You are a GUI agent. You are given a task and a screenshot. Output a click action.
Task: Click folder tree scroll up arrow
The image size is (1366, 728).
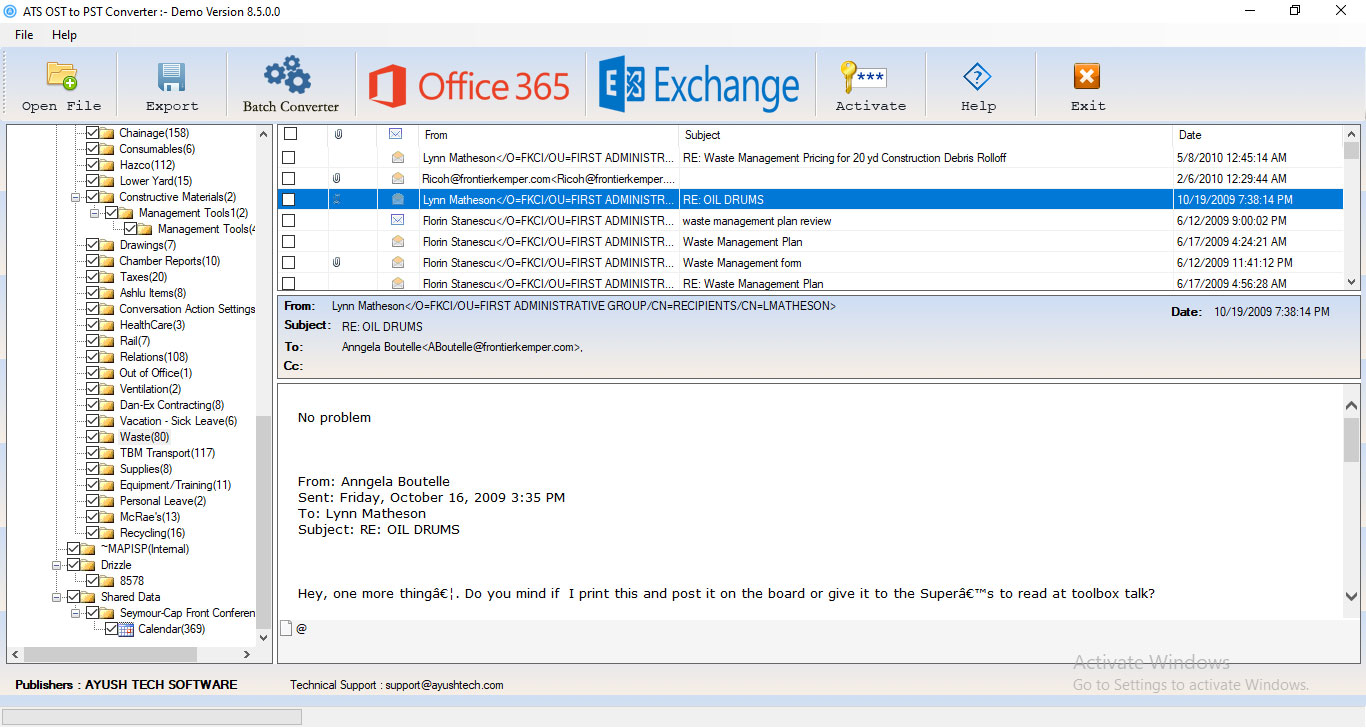pyautogui.click(x=264, y=132)
